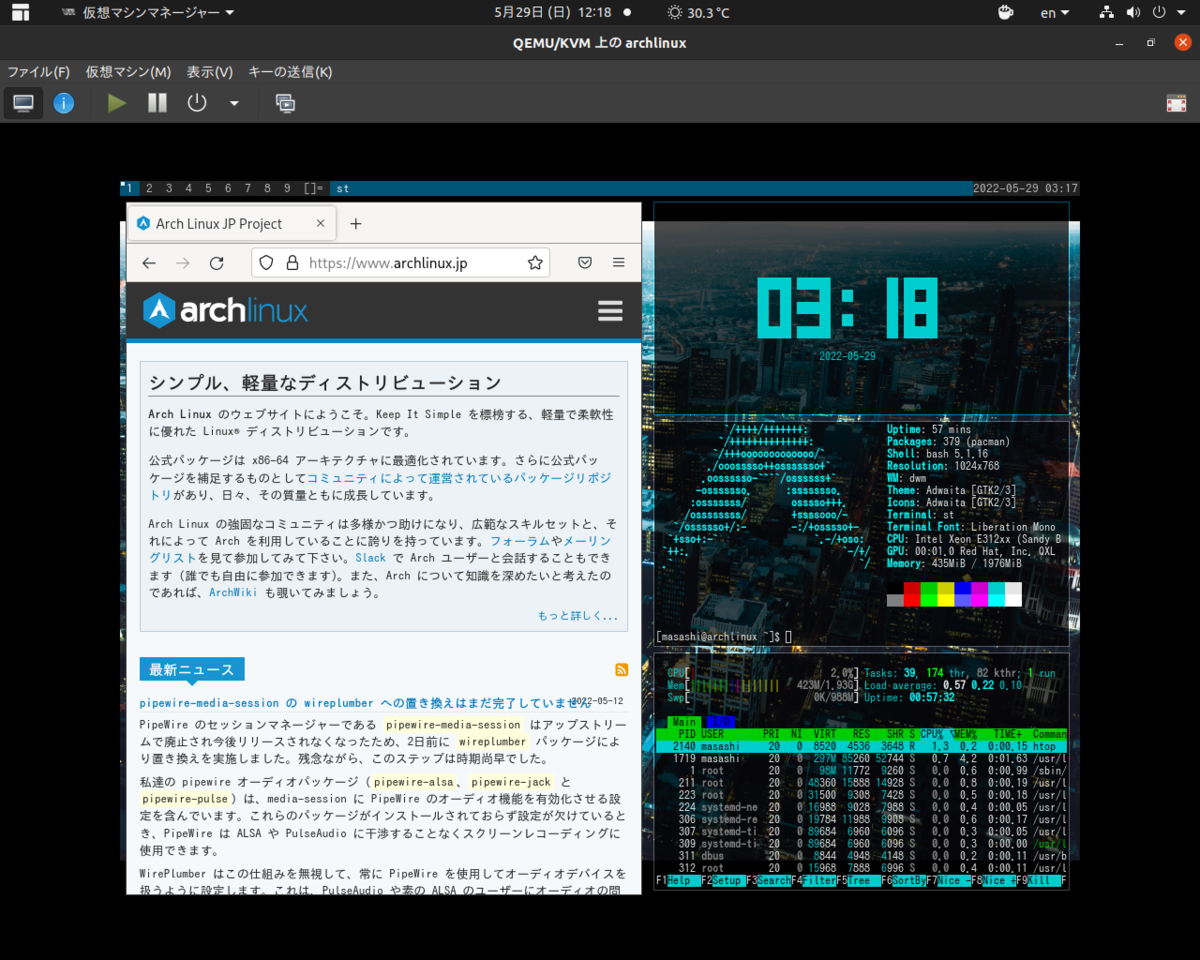This screenshot has height=960, width=1200.
Task: Sort htop by CPU% column
Action: [x=939, y=734]
